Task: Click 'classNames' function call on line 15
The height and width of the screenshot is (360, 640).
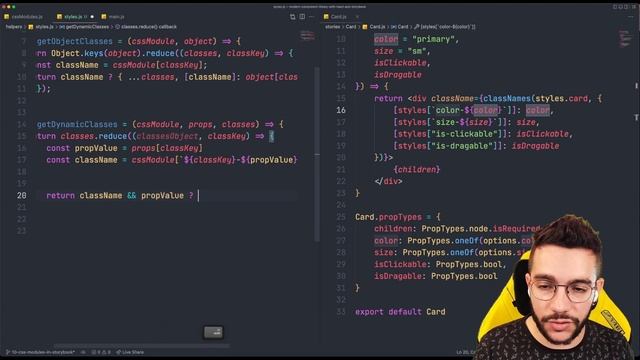Action: tap(507, 98)
